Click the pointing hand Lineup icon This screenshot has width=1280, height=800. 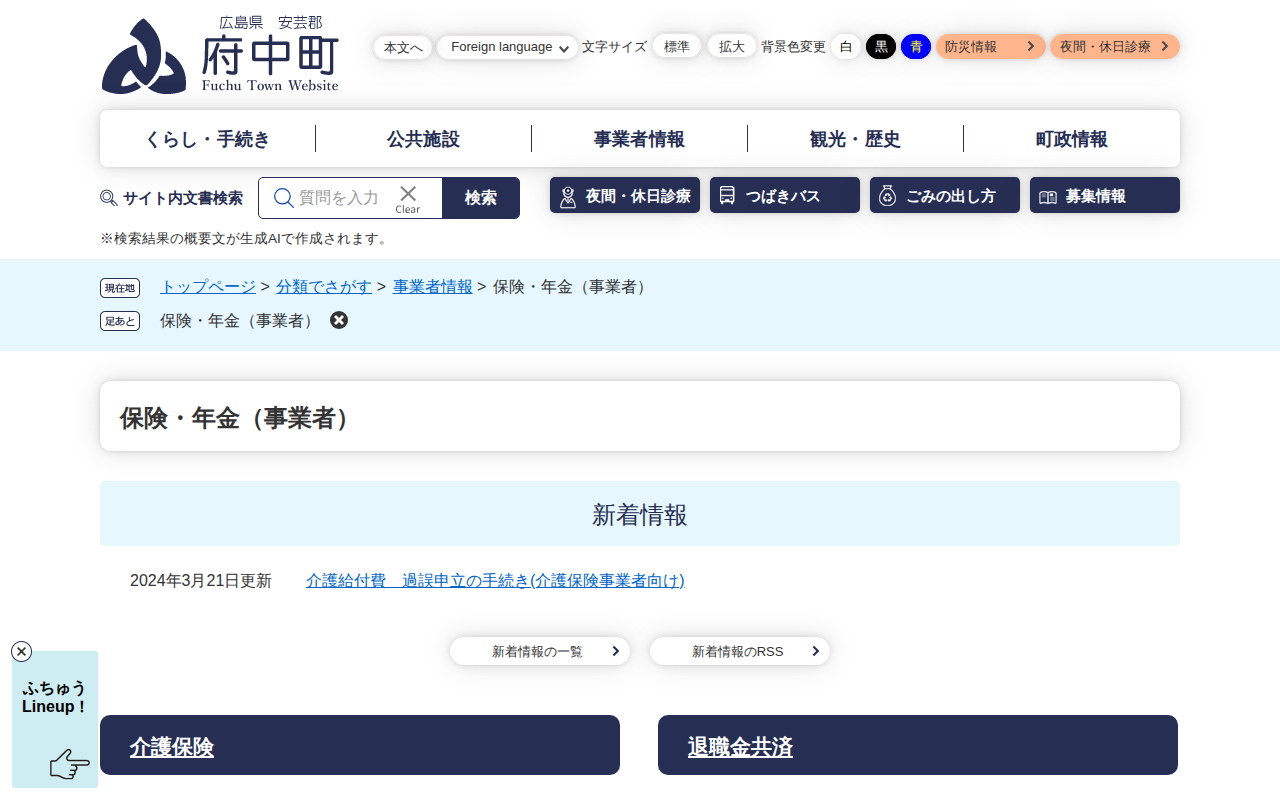coord(69,765)
